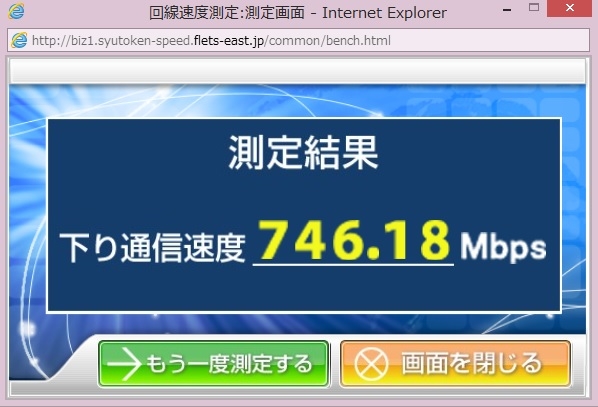This screenshot has height=407, width=598.
Task: Click the window title 回線速度測定:測定画面
Action: click(x=227, y=13)
